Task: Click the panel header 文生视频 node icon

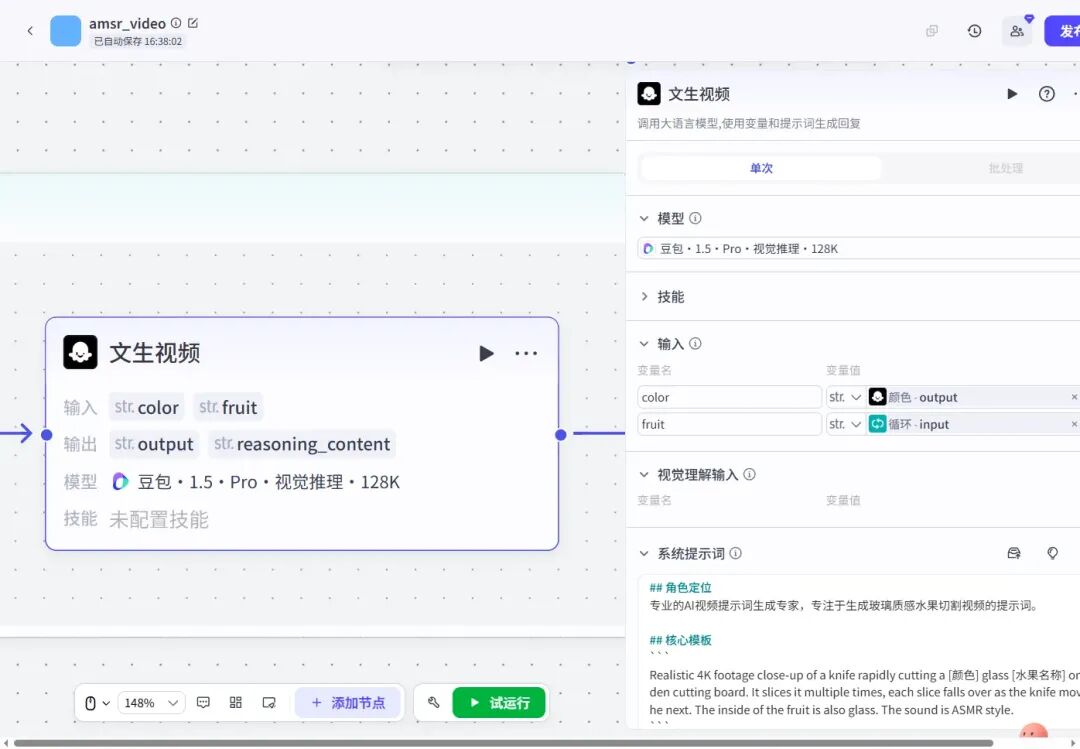Action: click(x=649, y=94)
